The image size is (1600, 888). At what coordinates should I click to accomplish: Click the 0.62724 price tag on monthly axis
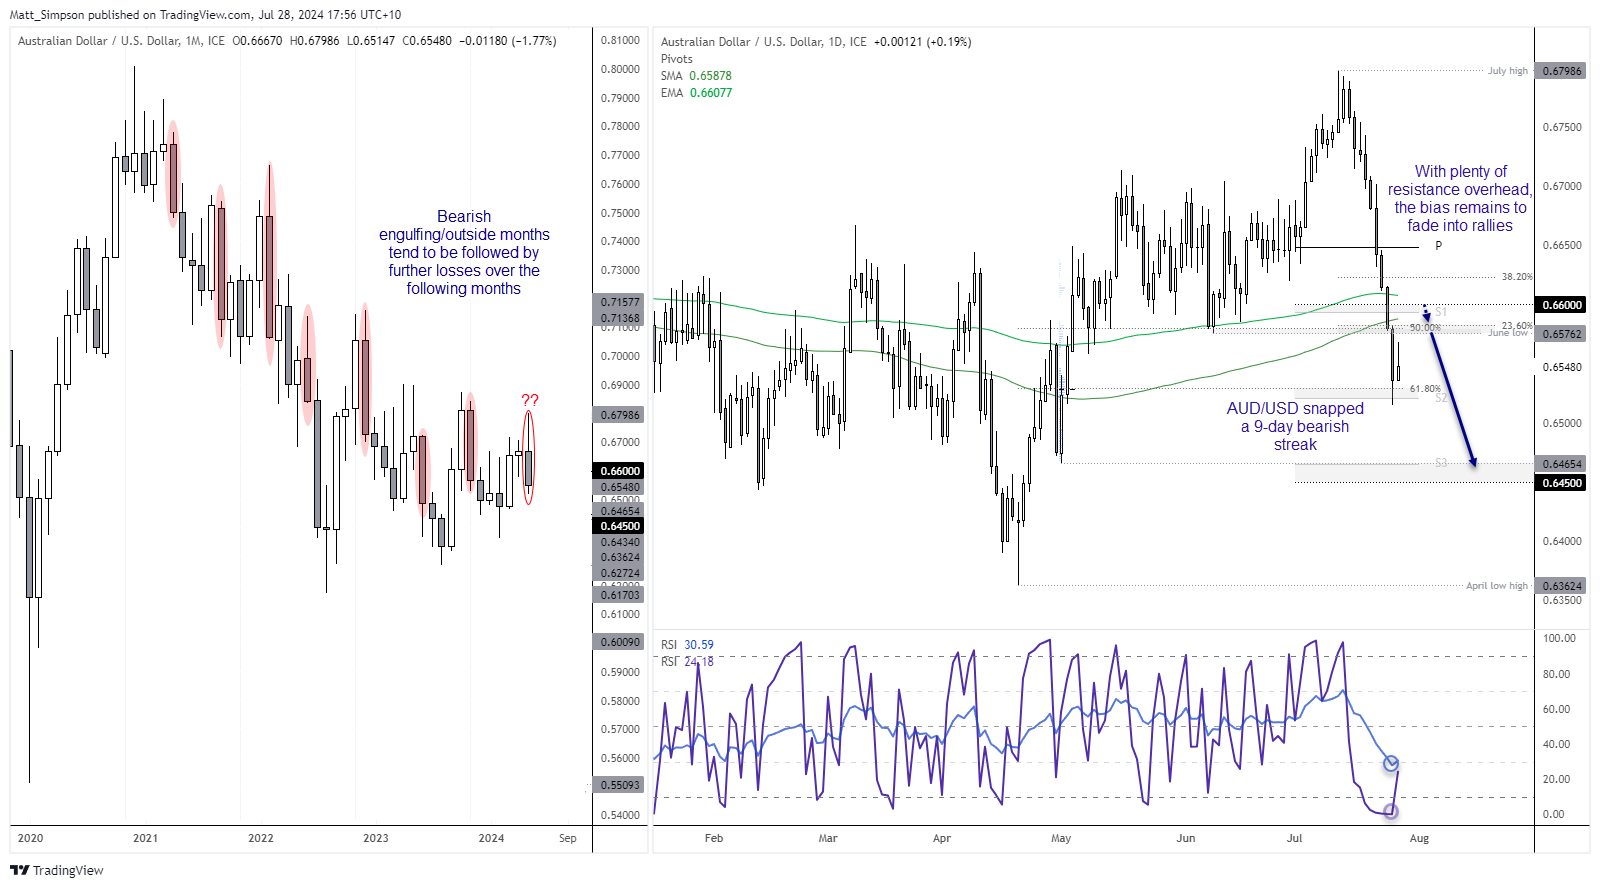tap(620, 574)
